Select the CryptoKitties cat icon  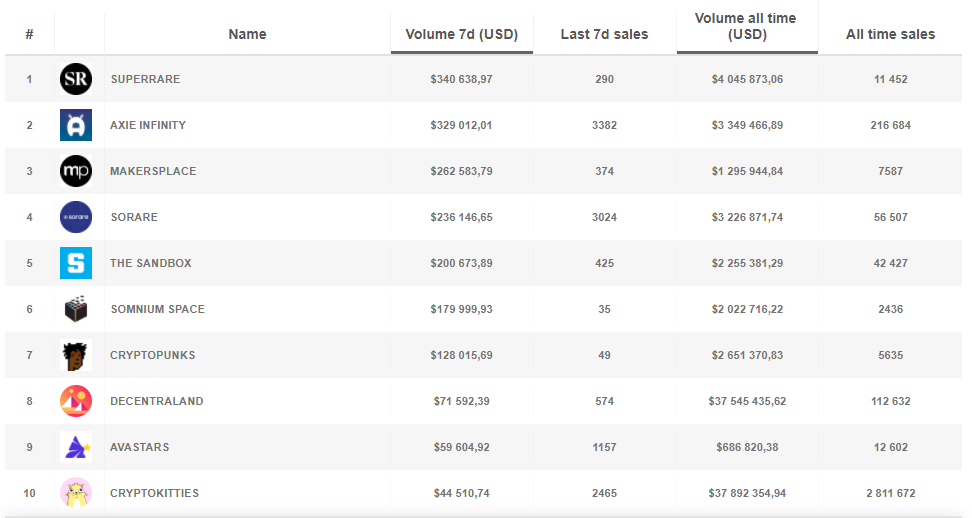click(76, 493)
